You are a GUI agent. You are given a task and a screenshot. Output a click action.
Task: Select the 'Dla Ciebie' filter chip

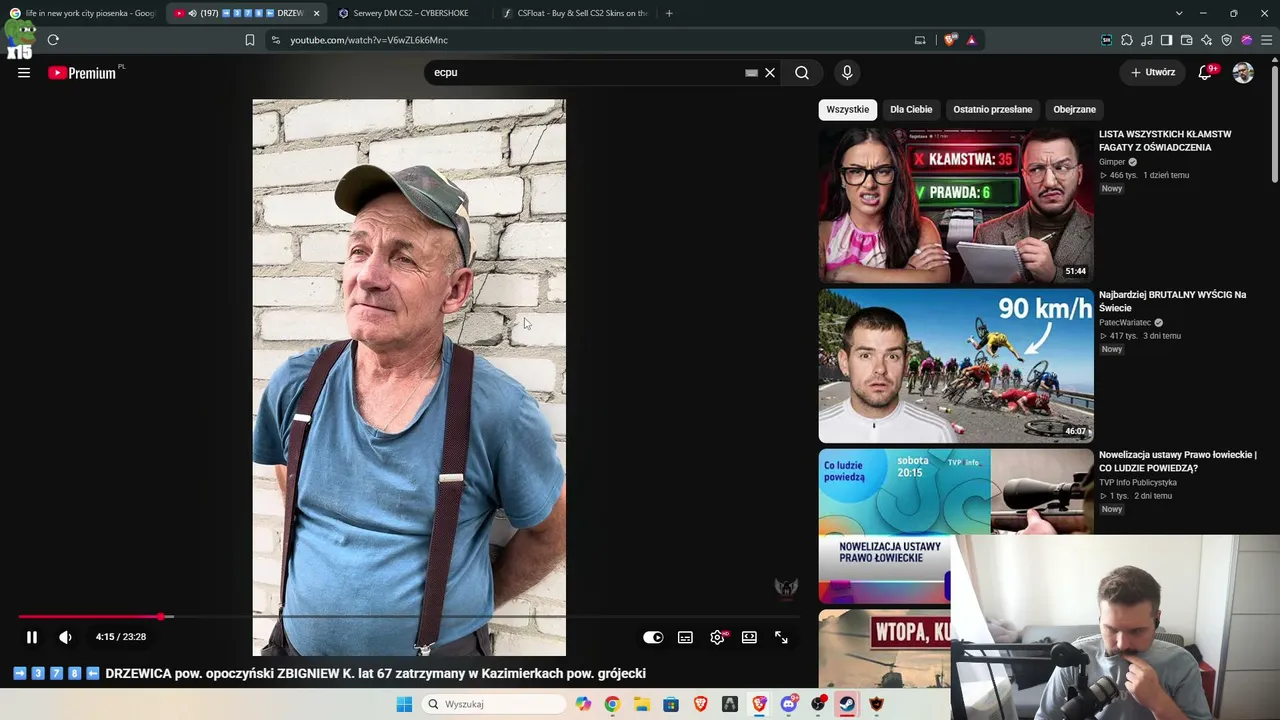click(911, 109)
